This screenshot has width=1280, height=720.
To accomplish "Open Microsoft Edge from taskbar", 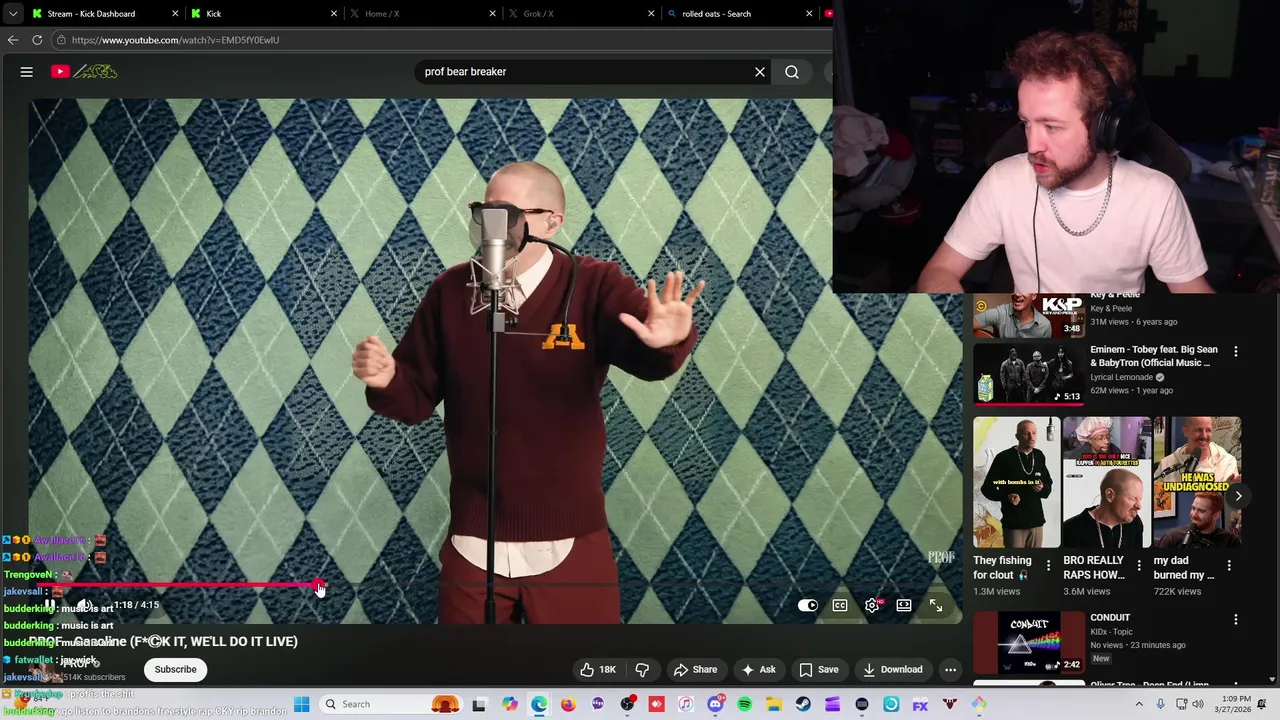I will click(539, 704).
